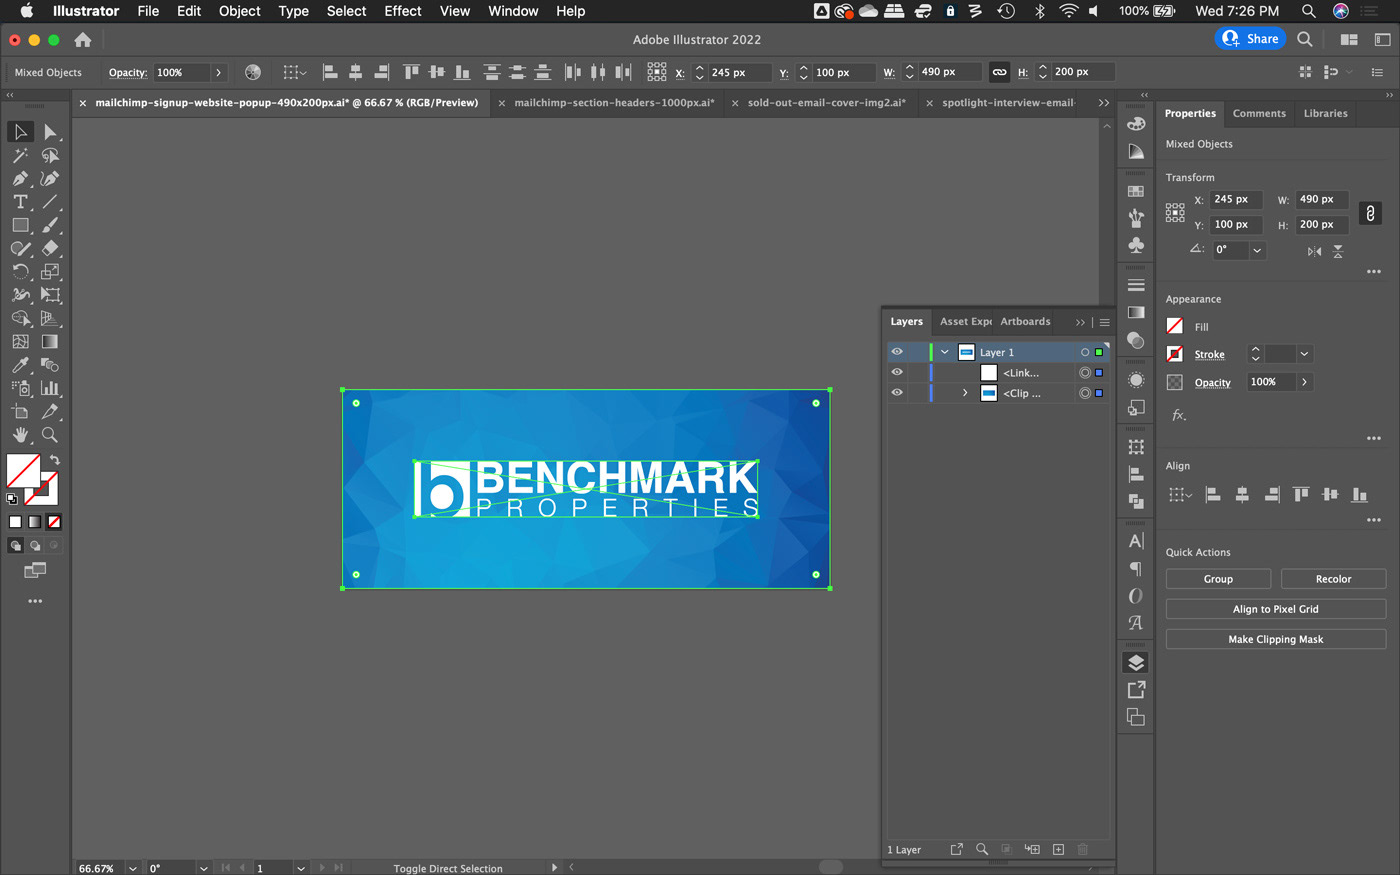Select the Selection tool arrow
This screenshot has height=875, width=1400.
coord(20,132)
